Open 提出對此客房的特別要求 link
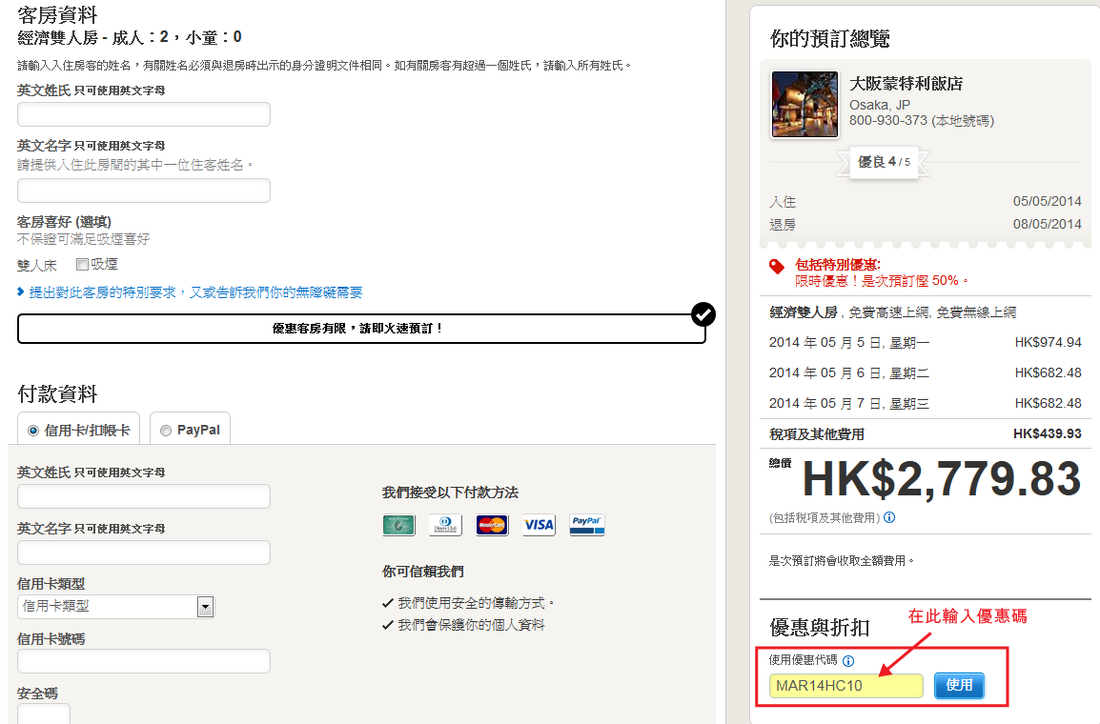Image resolution: width=1100 pixels, height=724 pixels. click(x=195, y=292)
